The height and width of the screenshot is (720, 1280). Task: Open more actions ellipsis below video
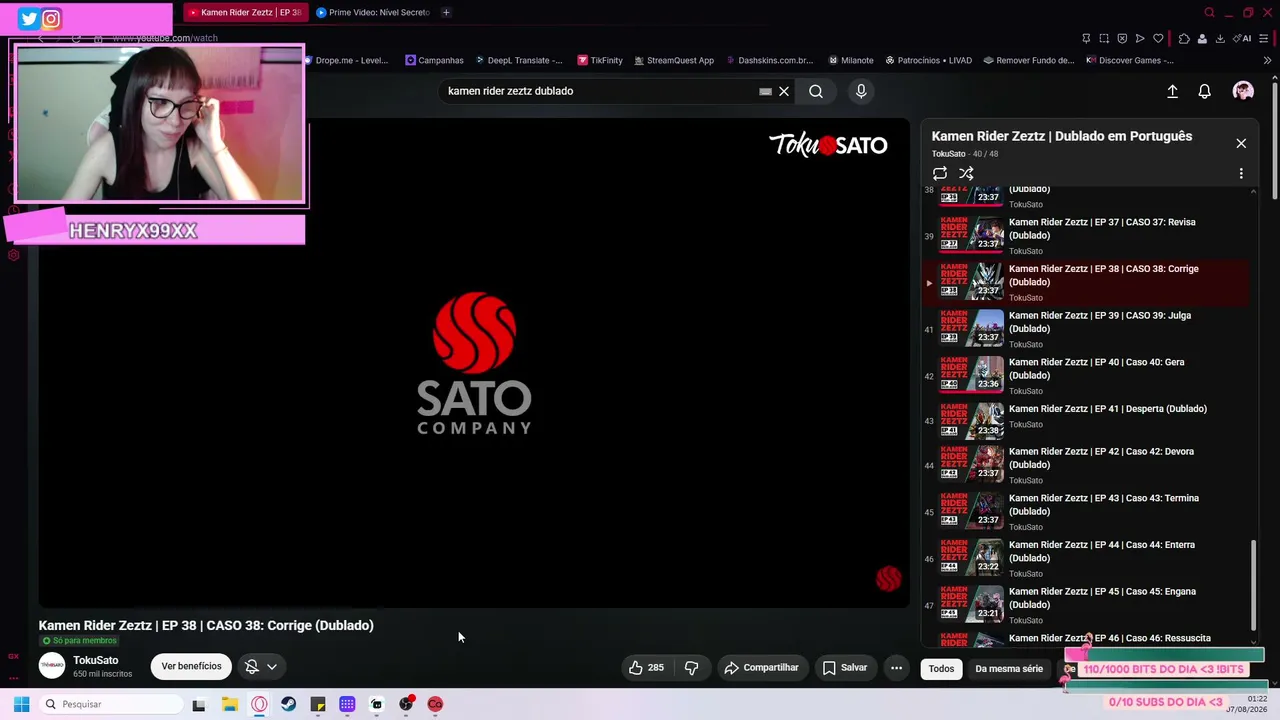(896, 667)
